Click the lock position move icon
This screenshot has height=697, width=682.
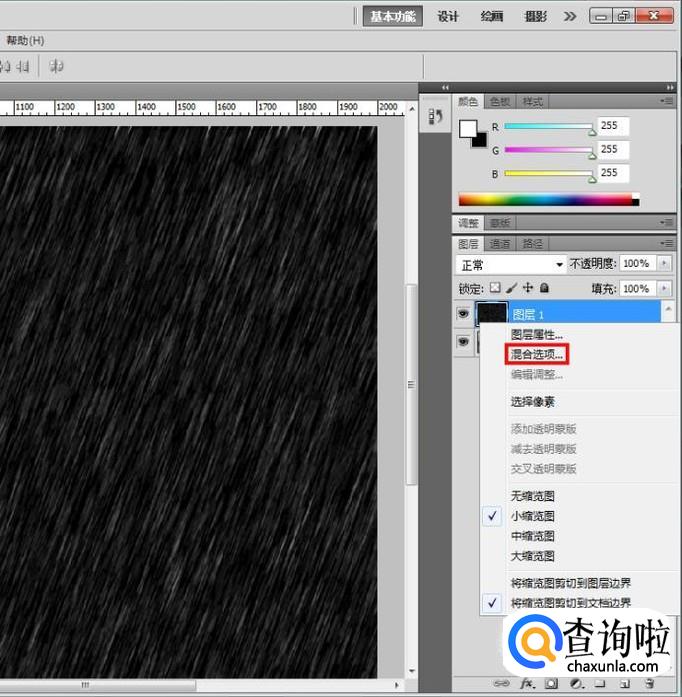[528, 288]
